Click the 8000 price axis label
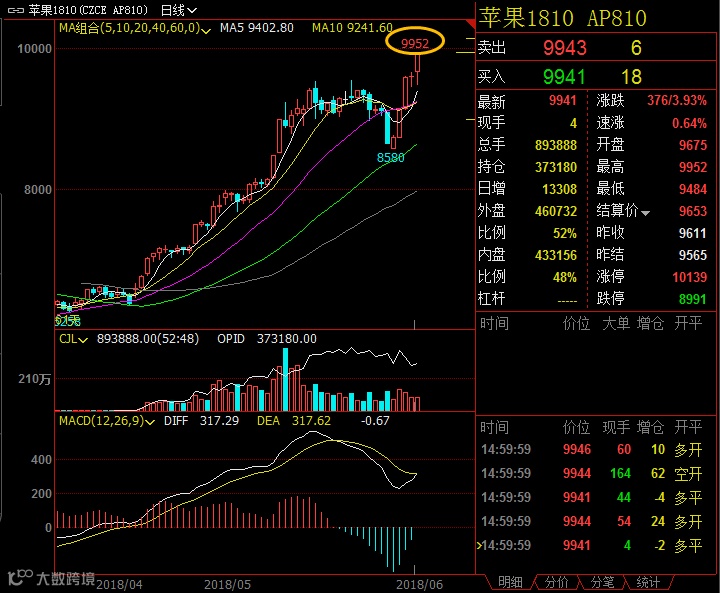 38,190
